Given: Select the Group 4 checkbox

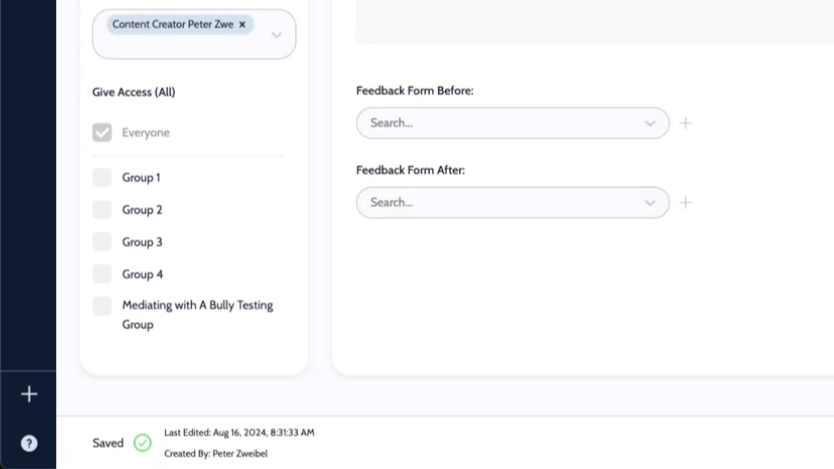Looking at the screenshot, I should pos(102,274).
